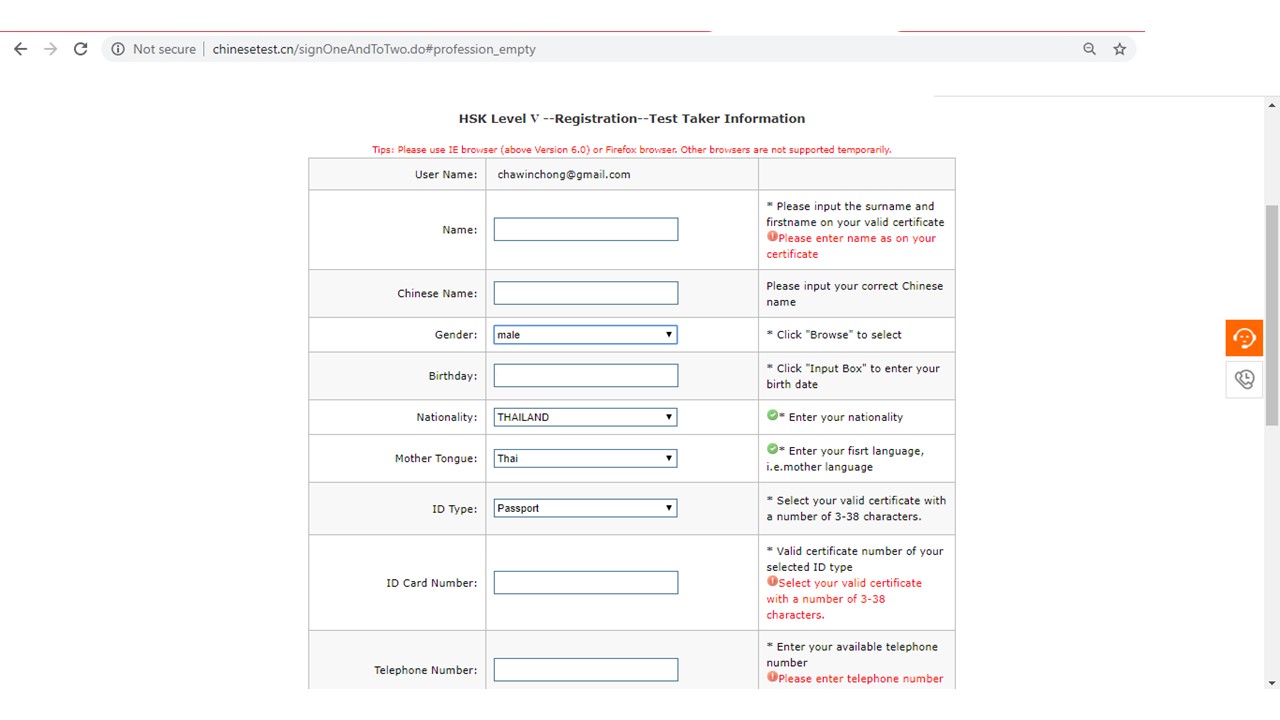The height and width of the screenshot is (720, 1280).
Task: Click the 'ID Type:' label
Action: click(x=455, y=509)
